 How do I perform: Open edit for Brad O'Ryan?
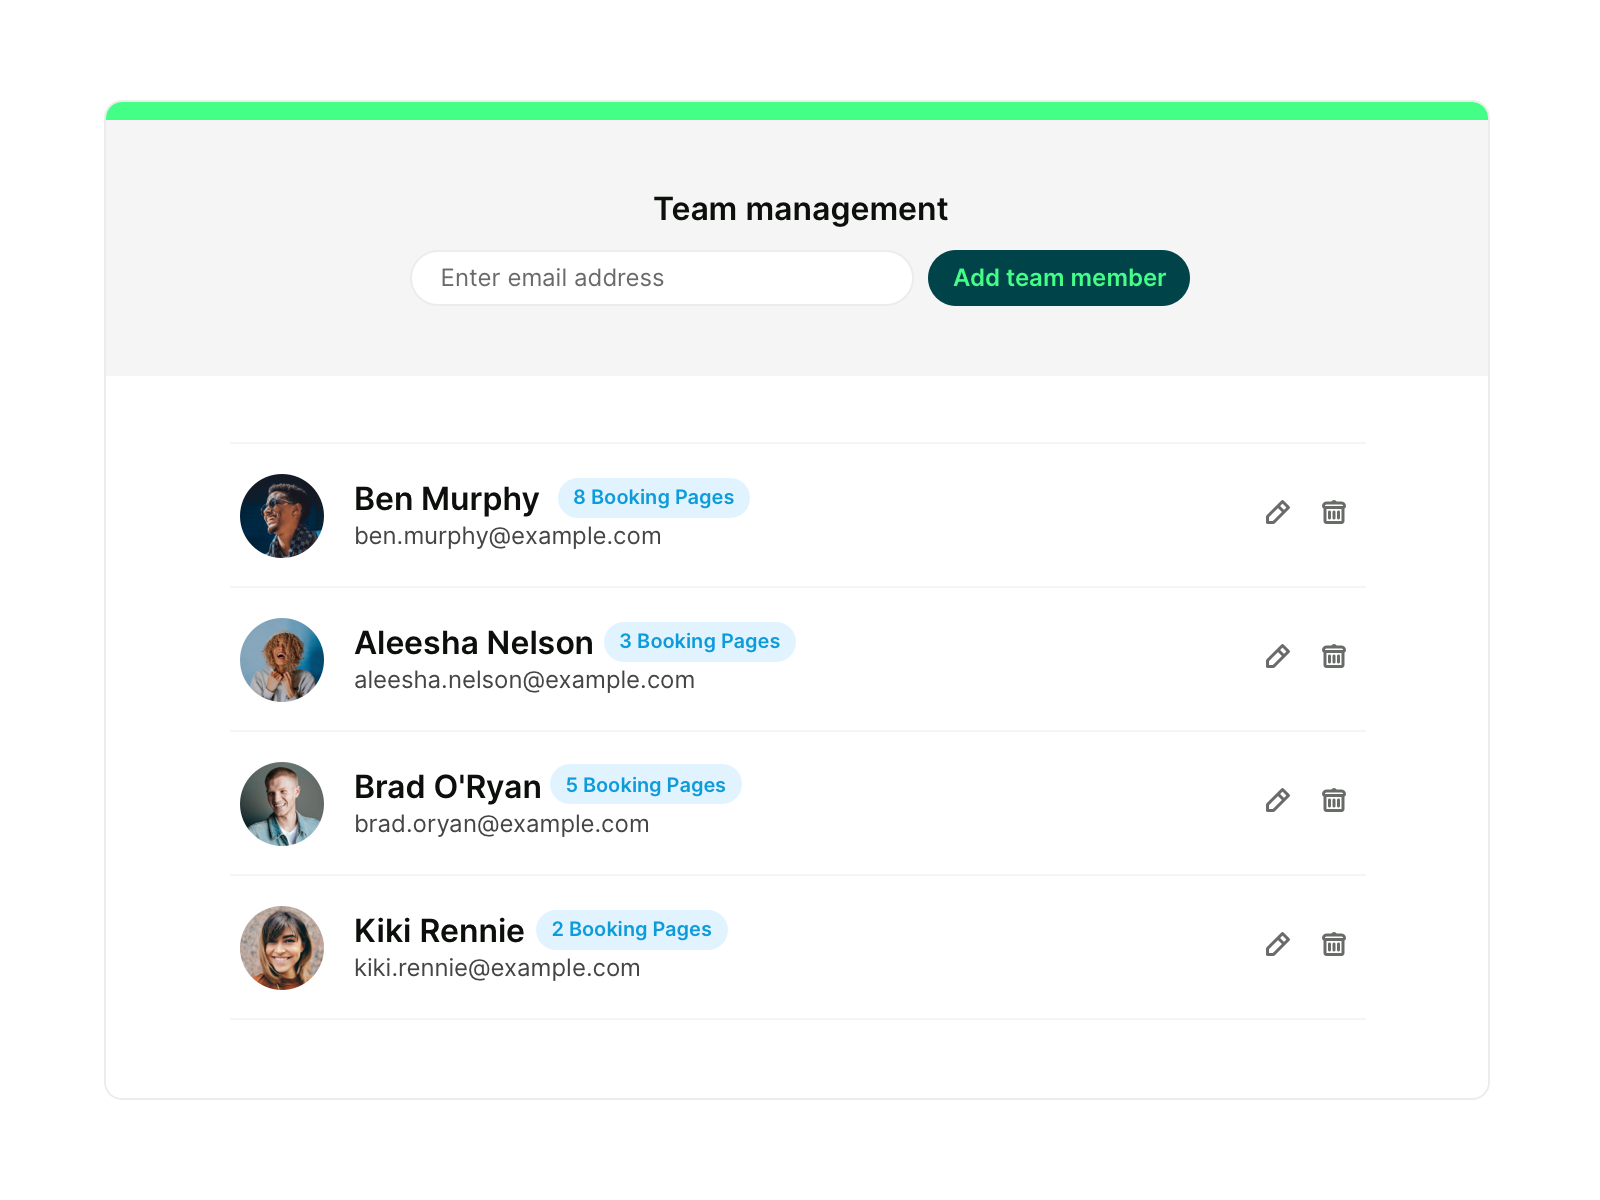click(x=1277, y=801)
